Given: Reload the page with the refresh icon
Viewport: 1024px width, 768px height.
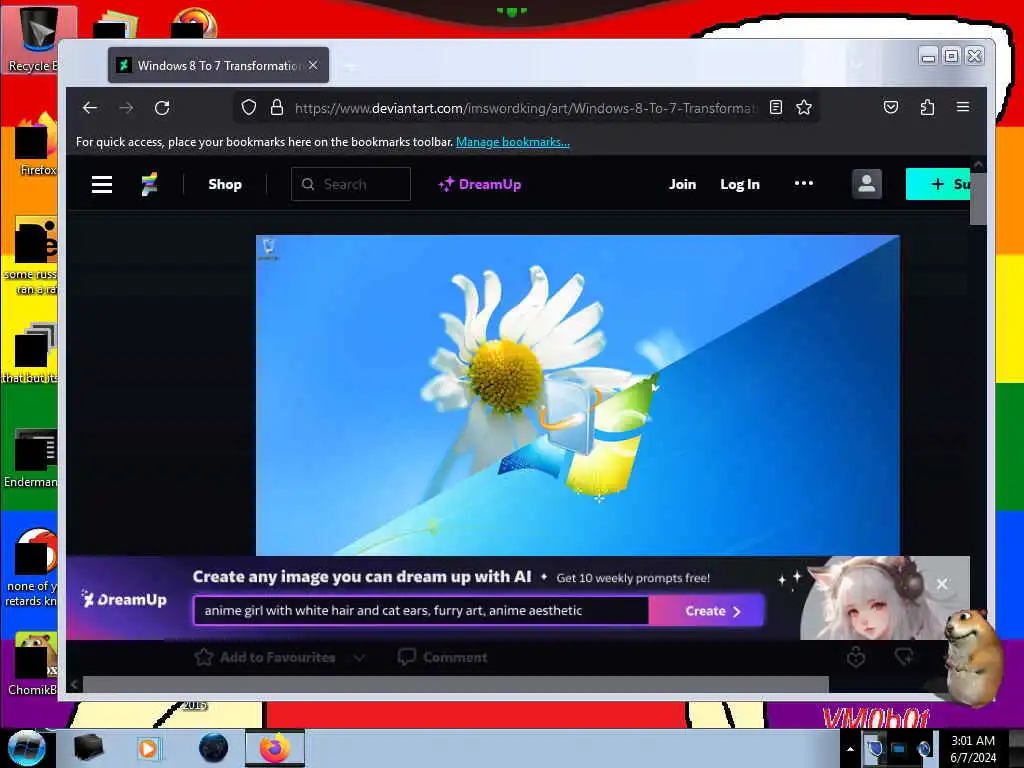Looking at the screenshot, I should [x=162, y=108].
